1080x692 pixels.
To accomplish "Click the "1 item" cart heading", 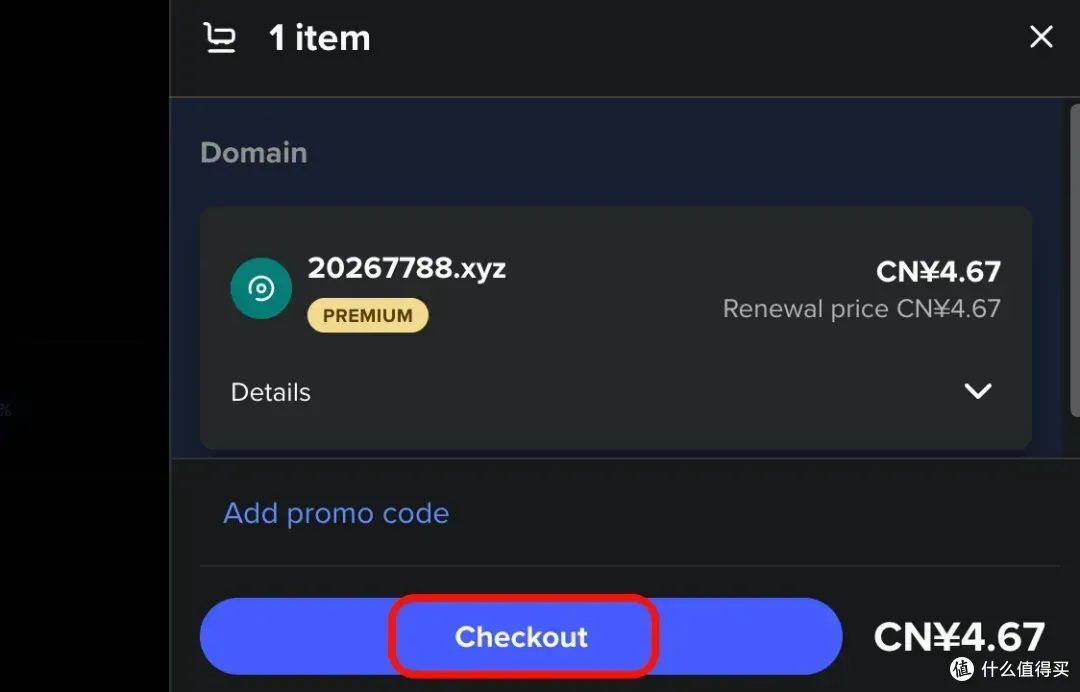I will [320, 38].
